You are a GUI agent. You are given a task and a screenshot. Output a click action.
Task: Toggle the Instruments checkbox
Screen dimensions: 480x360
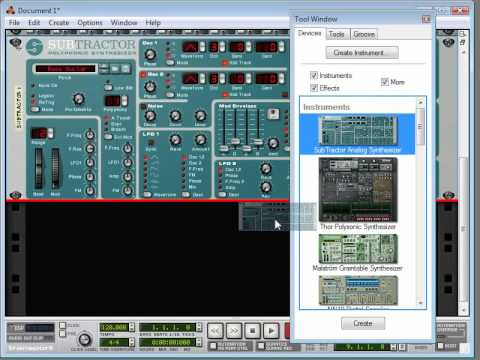(314, 75)
